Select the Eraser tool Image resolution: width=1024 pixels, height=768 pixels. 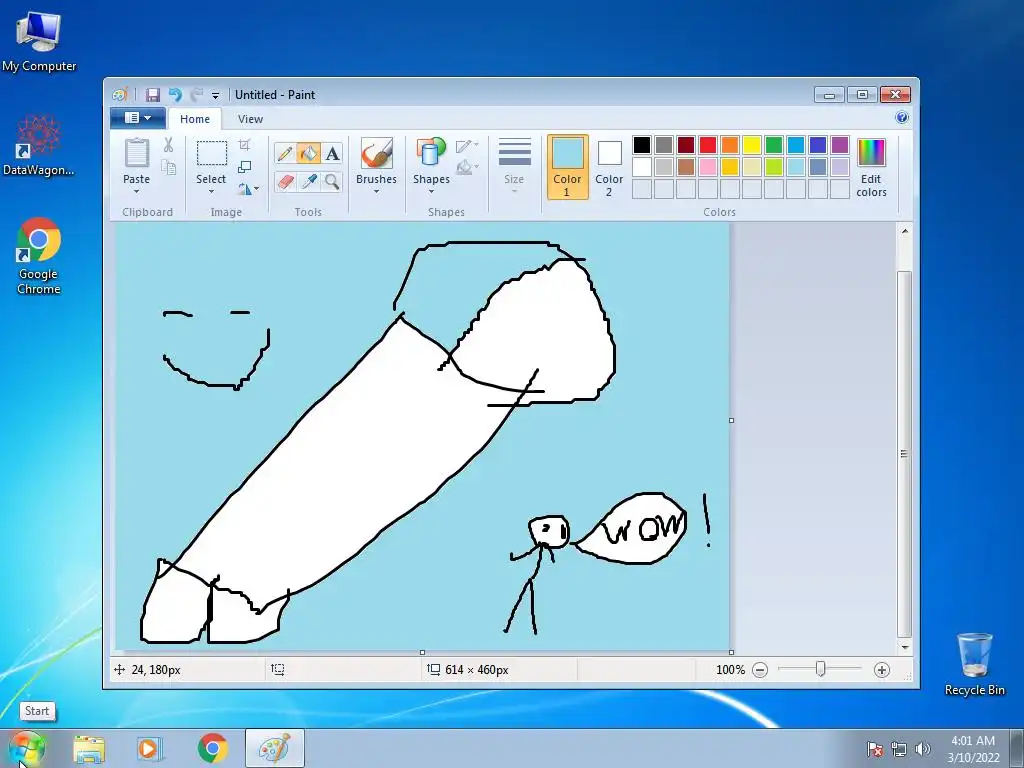[x=285, y=181]
